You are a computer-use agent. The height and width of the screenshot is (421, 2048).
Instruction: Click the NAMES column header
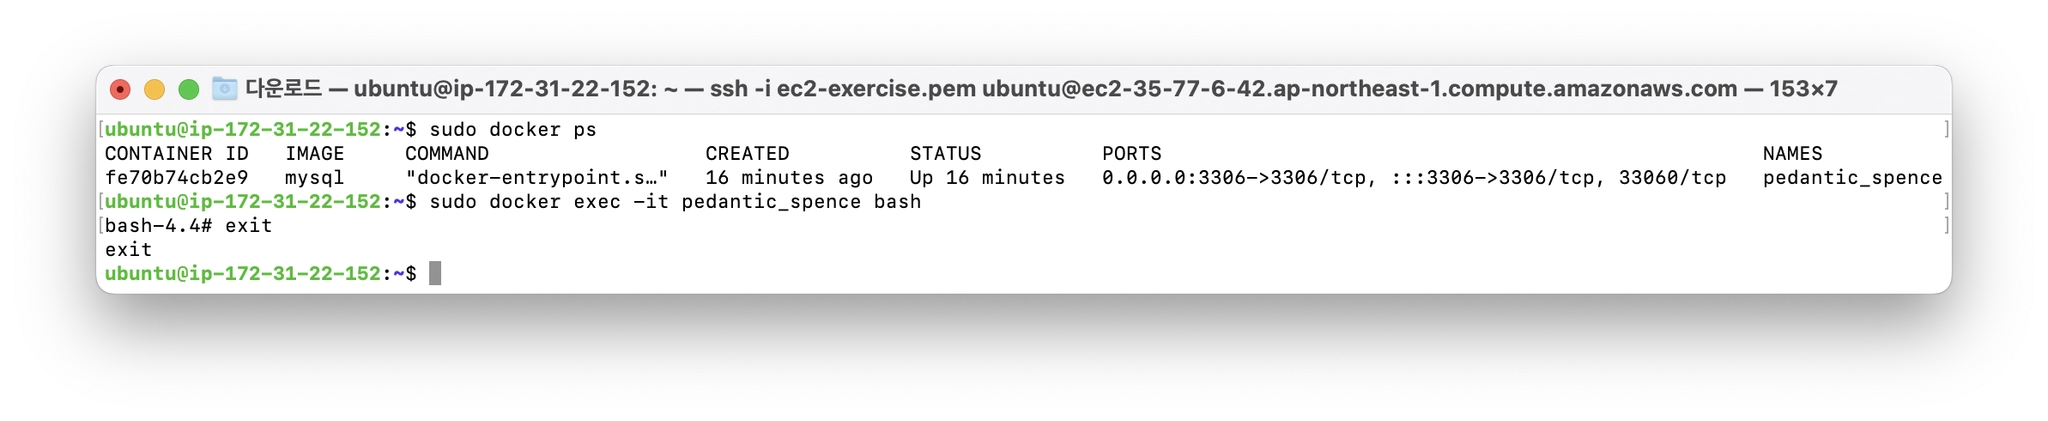[1792, 154]
